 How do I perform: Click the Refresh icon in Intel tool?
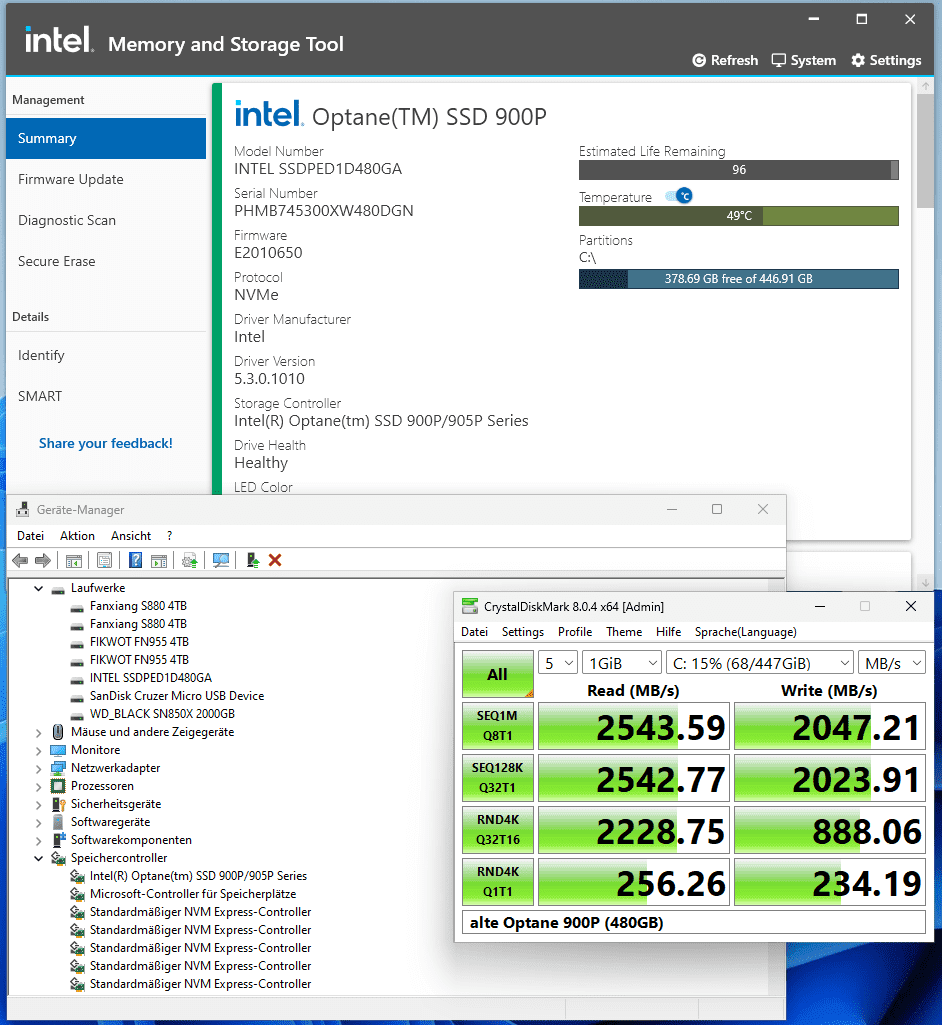pos(699,60)
